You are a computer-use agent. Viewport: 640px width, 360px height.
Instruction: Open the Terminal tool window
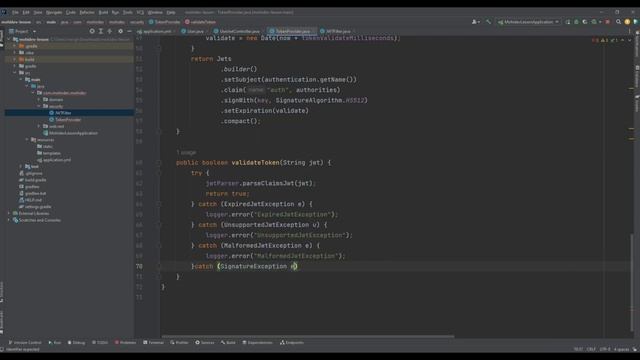(x=153, y=342)
